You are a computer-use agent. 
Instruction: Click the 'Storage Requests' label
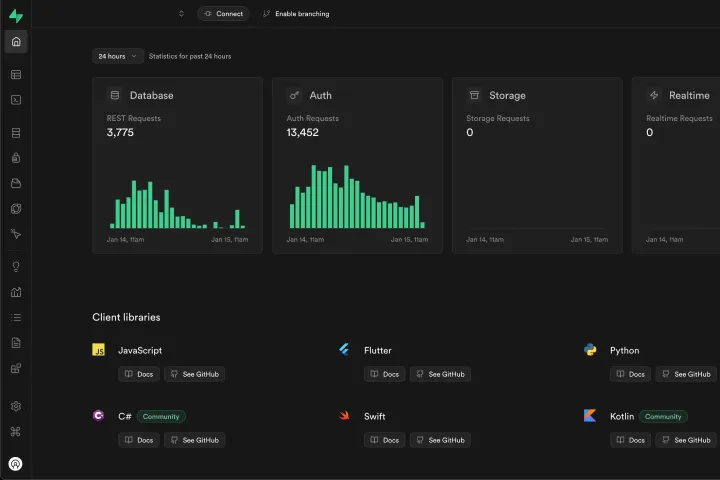pos(498,119)
